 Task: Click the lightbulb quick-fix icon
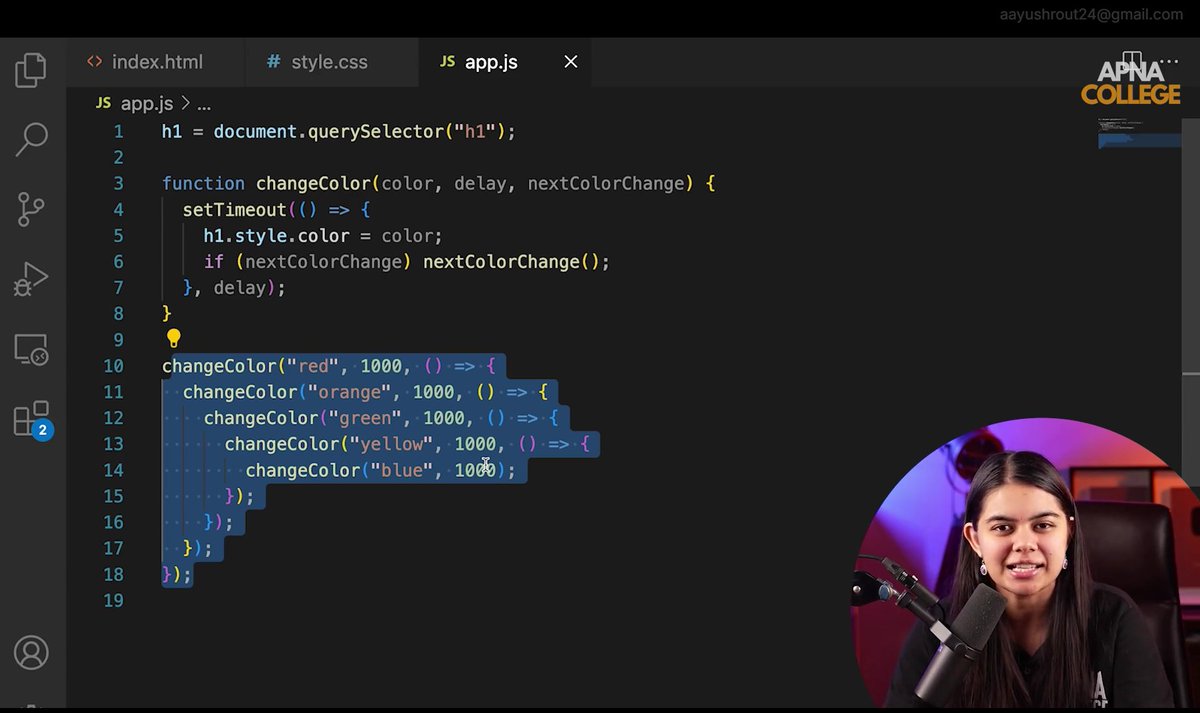tap(173, 339)
